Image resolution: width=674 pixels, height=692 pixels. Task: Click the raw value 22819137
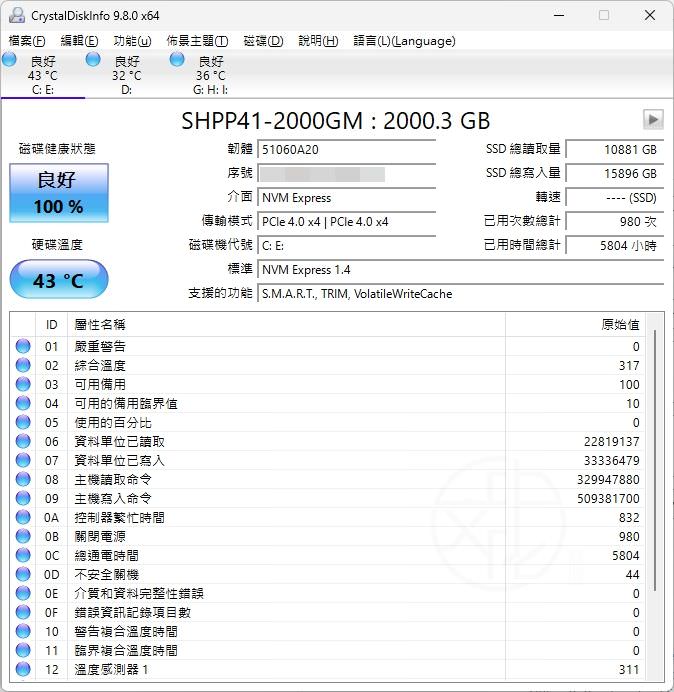tap(611, 441)
